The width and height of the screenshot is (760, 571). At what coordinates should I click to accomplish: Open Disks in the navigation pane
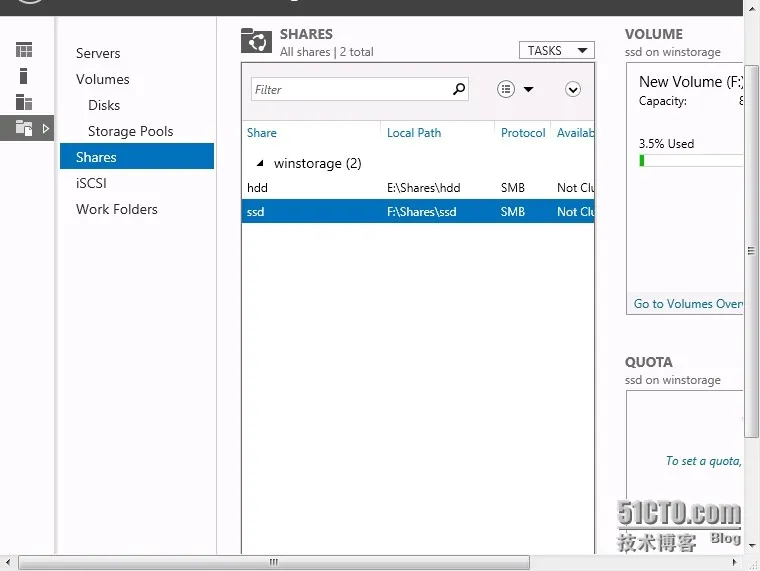point(104,105)
